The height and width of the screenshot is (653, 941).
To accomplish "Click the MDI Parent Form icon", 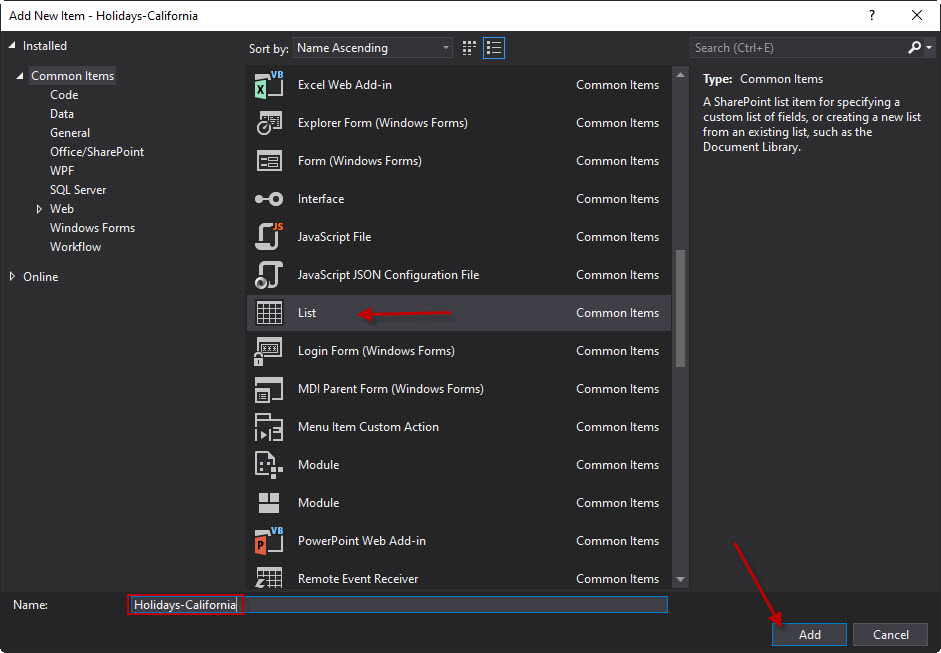I will (268, 389).
